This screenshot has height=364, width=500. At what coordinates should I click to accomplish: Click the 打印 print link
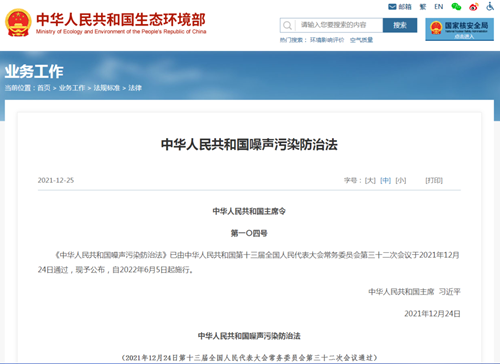tap(434, 180)
